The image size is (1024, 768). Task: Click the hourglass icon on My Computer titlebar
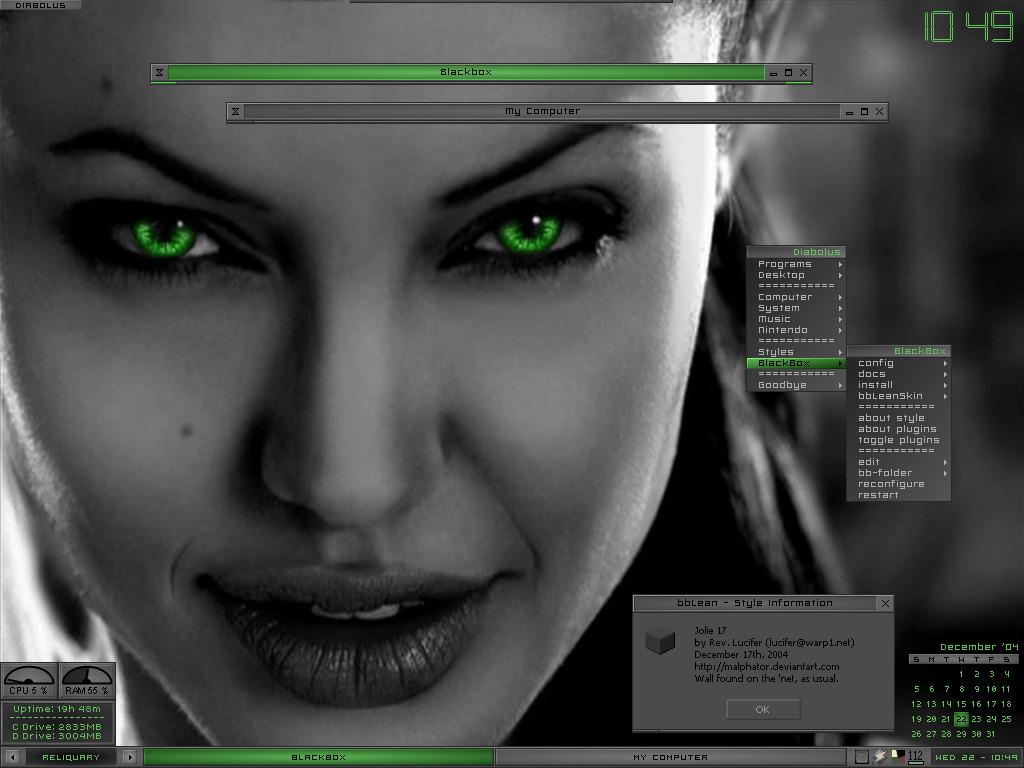tap(235, 112)
